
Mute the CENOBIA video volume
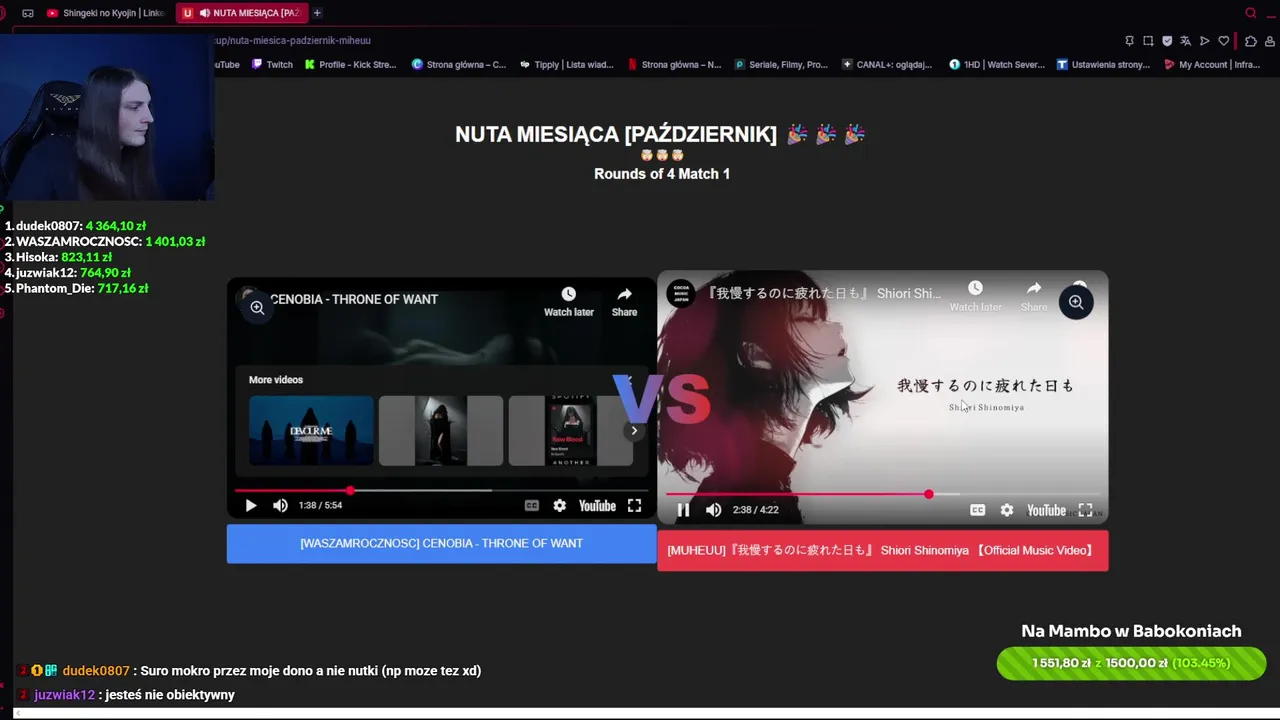click(280, 506)
